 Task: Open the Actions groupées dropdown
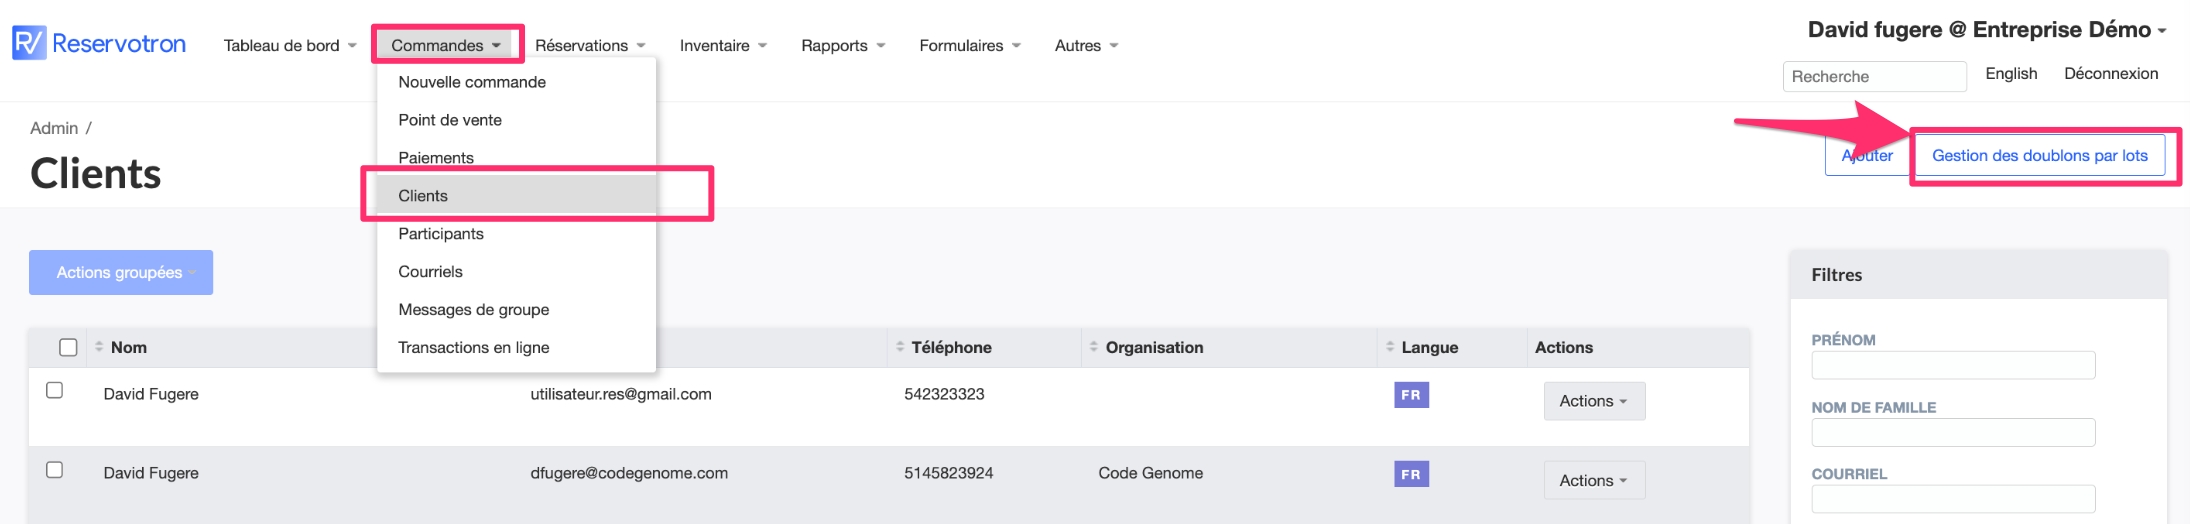[121, 272]
